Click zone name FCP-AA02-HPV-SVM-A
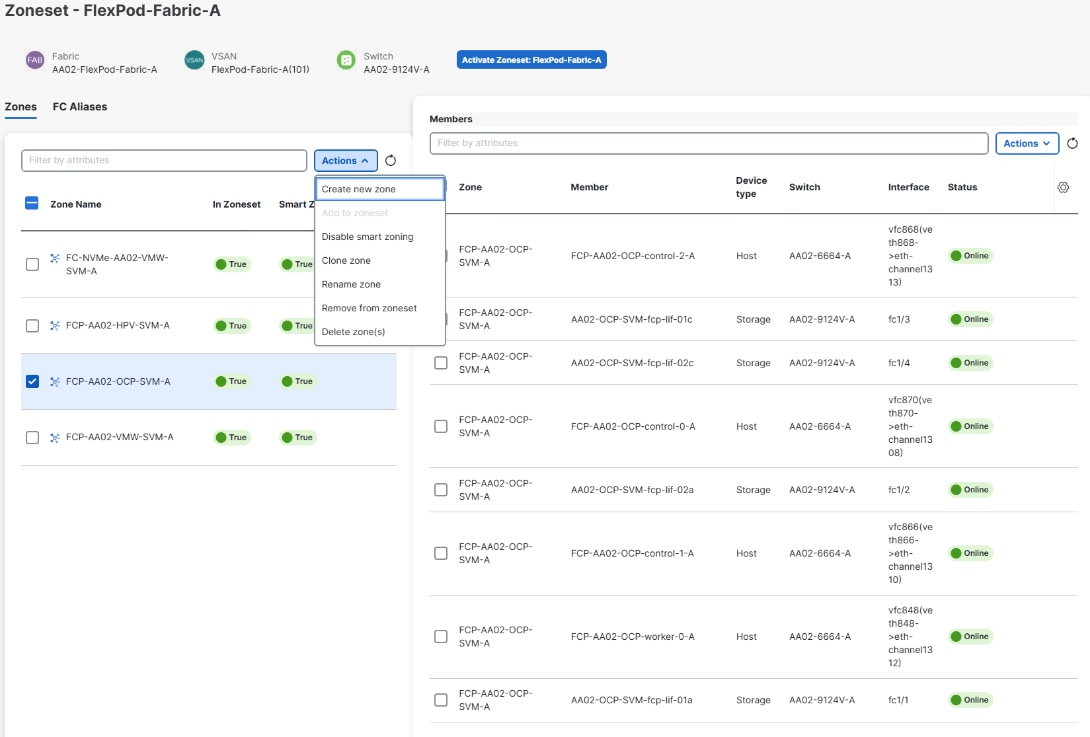Viewport: 1090px width, 737px height. coord(117,325)
